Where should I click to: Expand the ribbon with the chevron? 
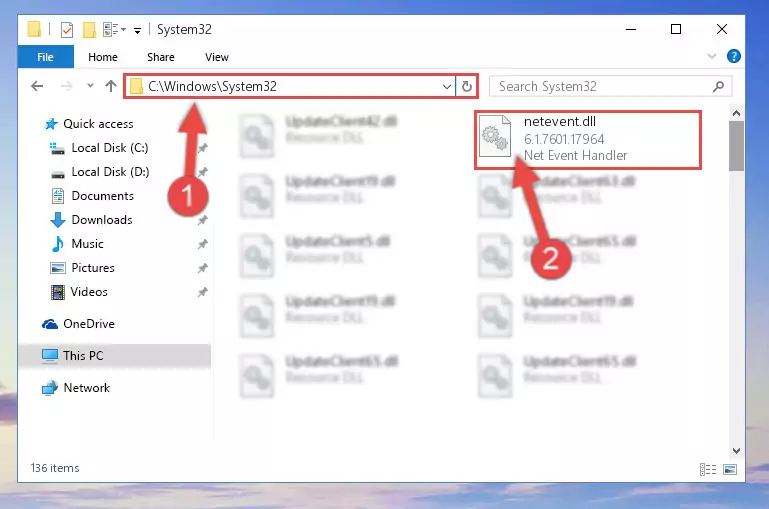click(712, 56)
